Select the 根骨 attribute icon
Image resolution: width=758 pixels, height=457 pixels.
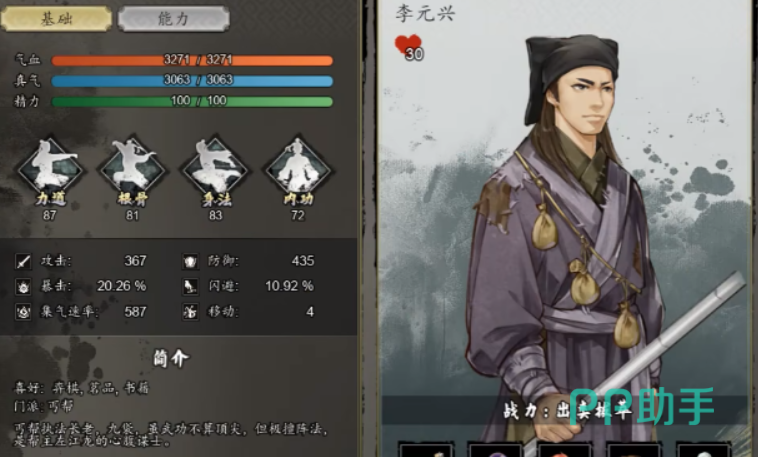(132, 168)
